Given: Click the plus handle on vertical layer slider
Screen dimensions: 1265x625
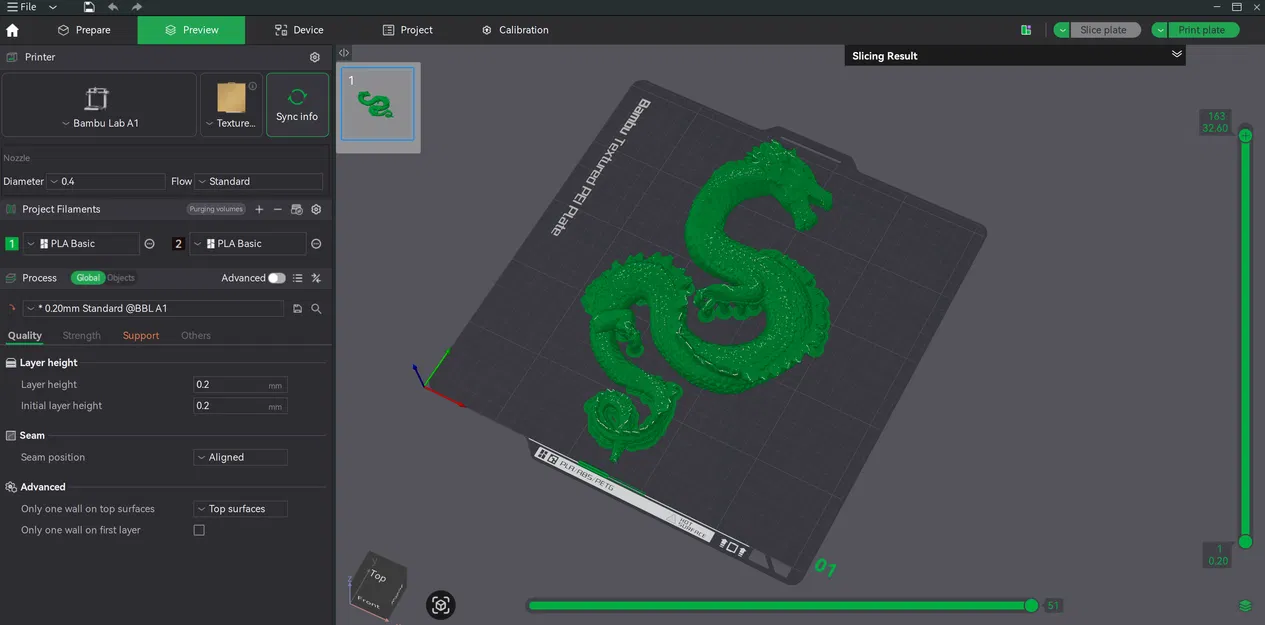Looking at the screenshot, I should click(1245, 135).
